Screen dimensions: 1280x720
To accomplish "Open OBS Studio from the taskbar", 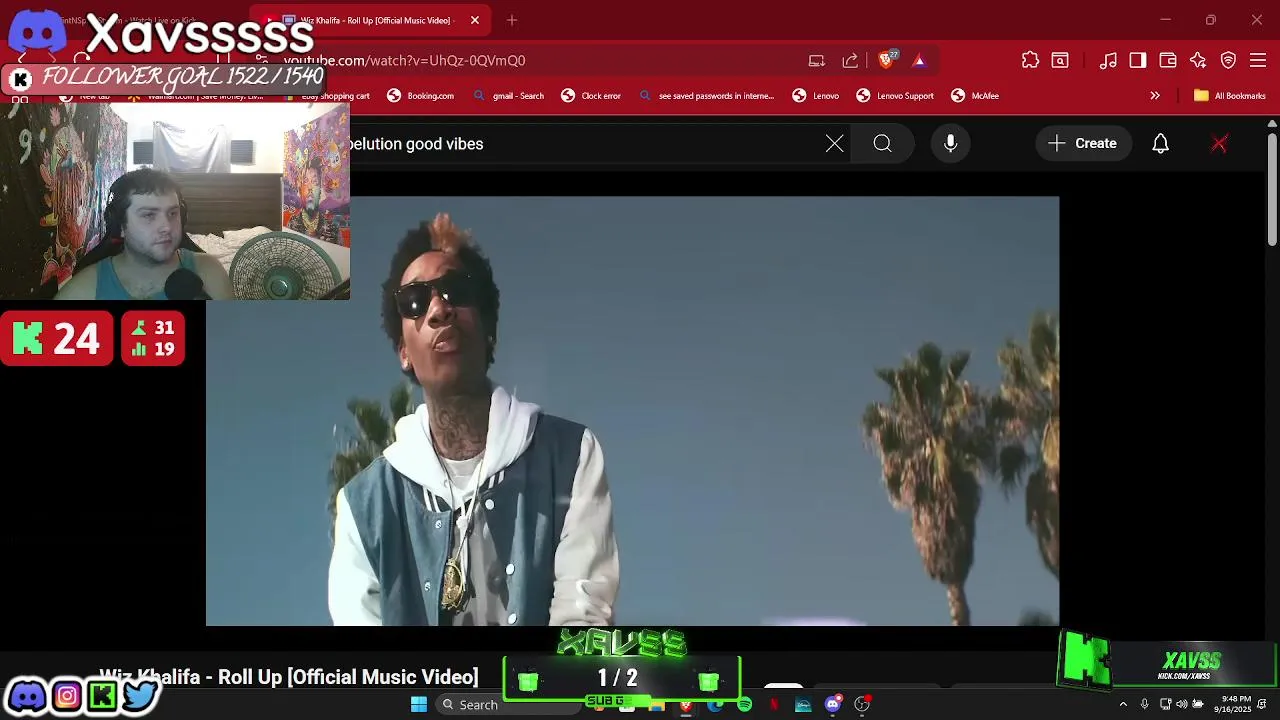I will pyautogui.click(x=862, y=705).
